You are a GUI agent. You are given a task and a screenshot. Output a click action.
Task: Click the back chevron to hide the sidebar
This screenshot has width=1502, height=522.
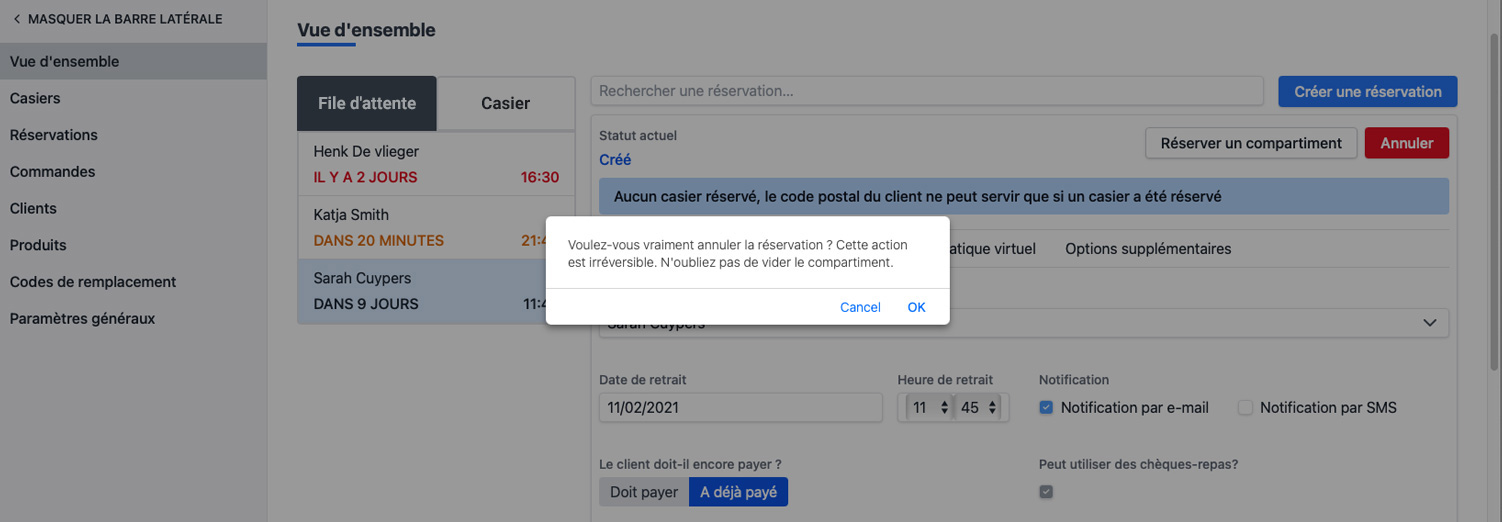[x=17, y=19]
